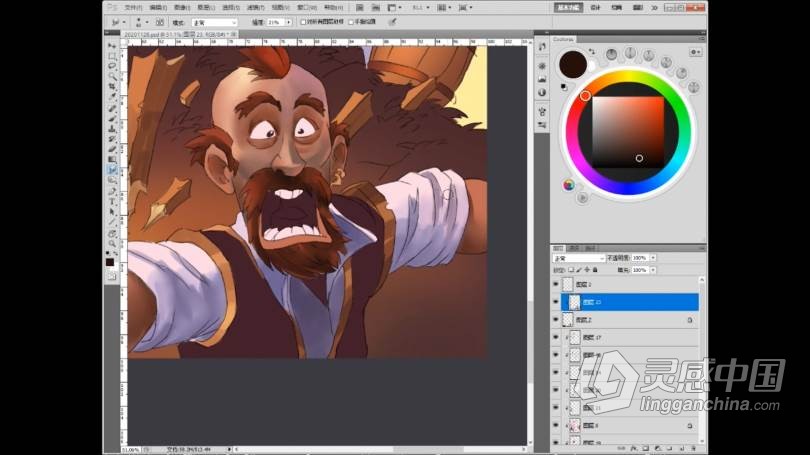
Task: Click the trash icon in Layers panel
Action: click(692, 448)
